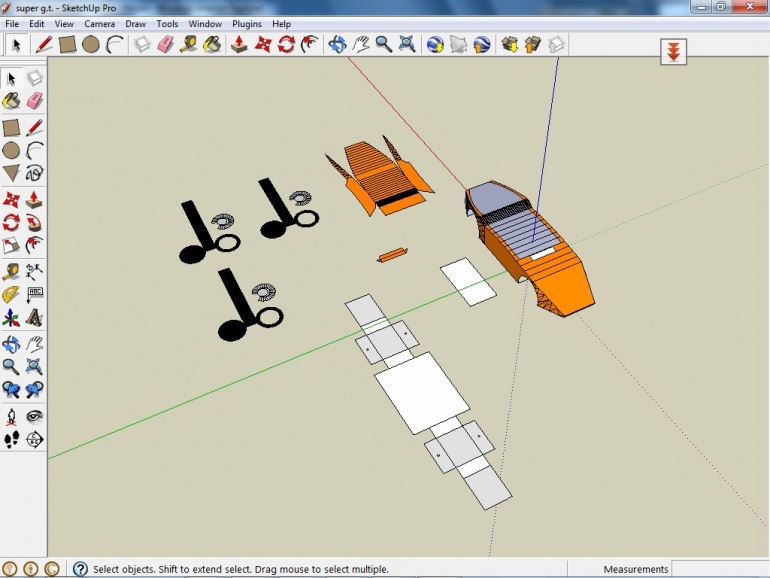Click the Measurements input box
This screenshot has height=578, width=770.
point(720,569)
